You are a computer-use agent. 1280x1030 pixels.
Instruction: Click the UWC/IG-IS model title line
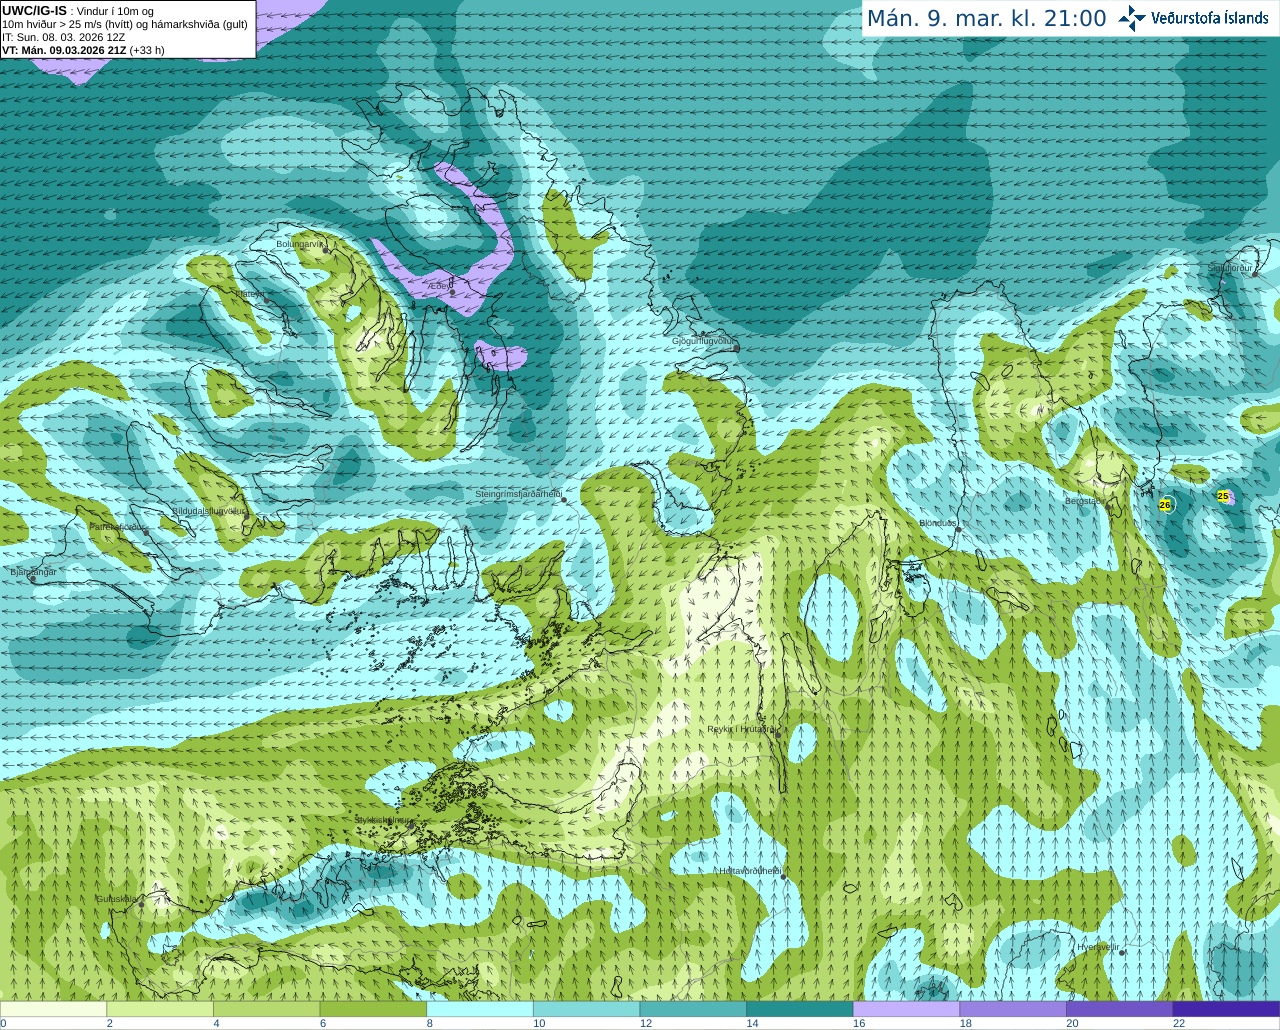pos(77,11)
